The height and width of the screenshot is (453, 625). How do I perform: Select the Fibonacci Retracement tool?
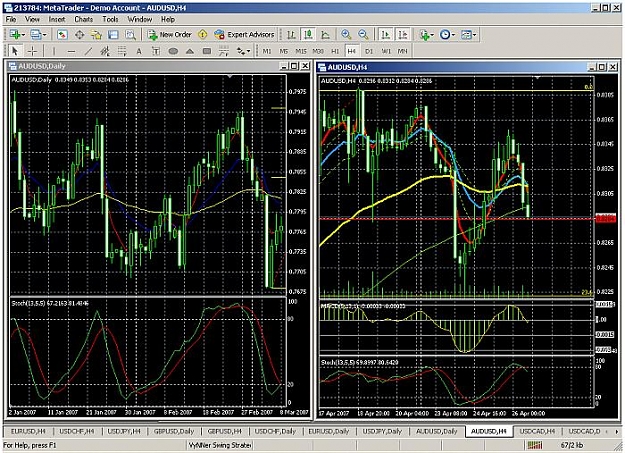(122, 51)
